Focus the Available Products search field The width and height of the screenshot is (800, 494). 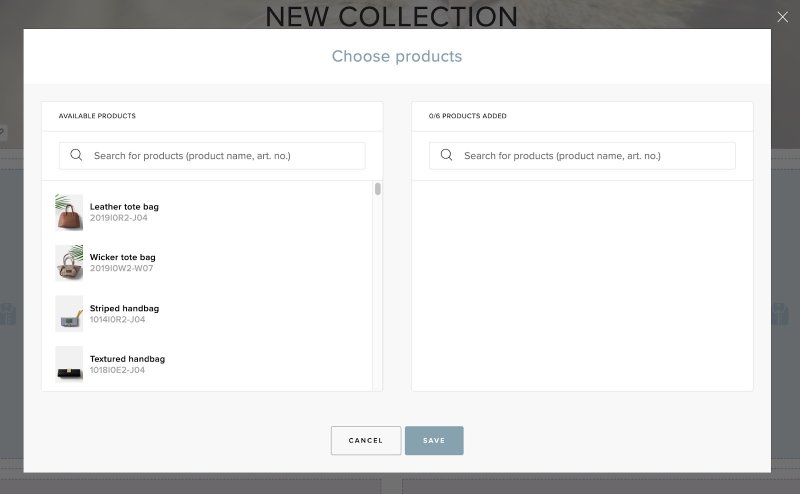coord(225,156)
